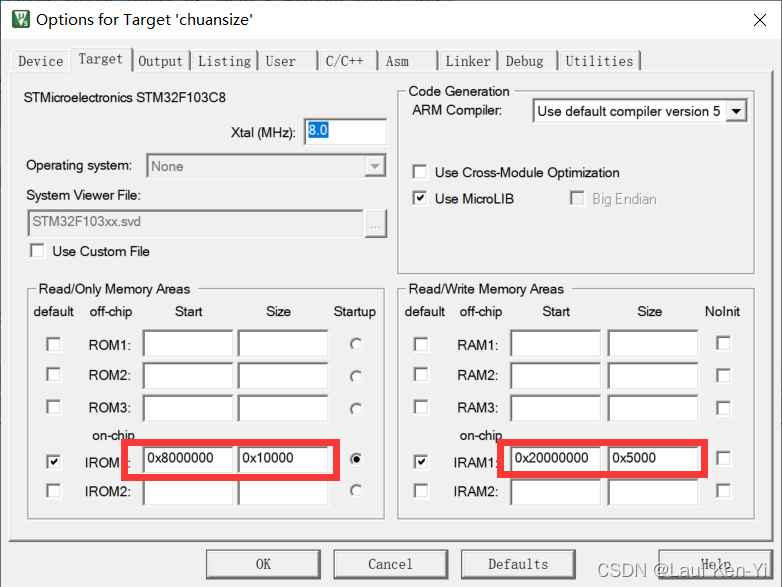
Task: Check the ROM1 default checkbox
Action: point(53,345)
